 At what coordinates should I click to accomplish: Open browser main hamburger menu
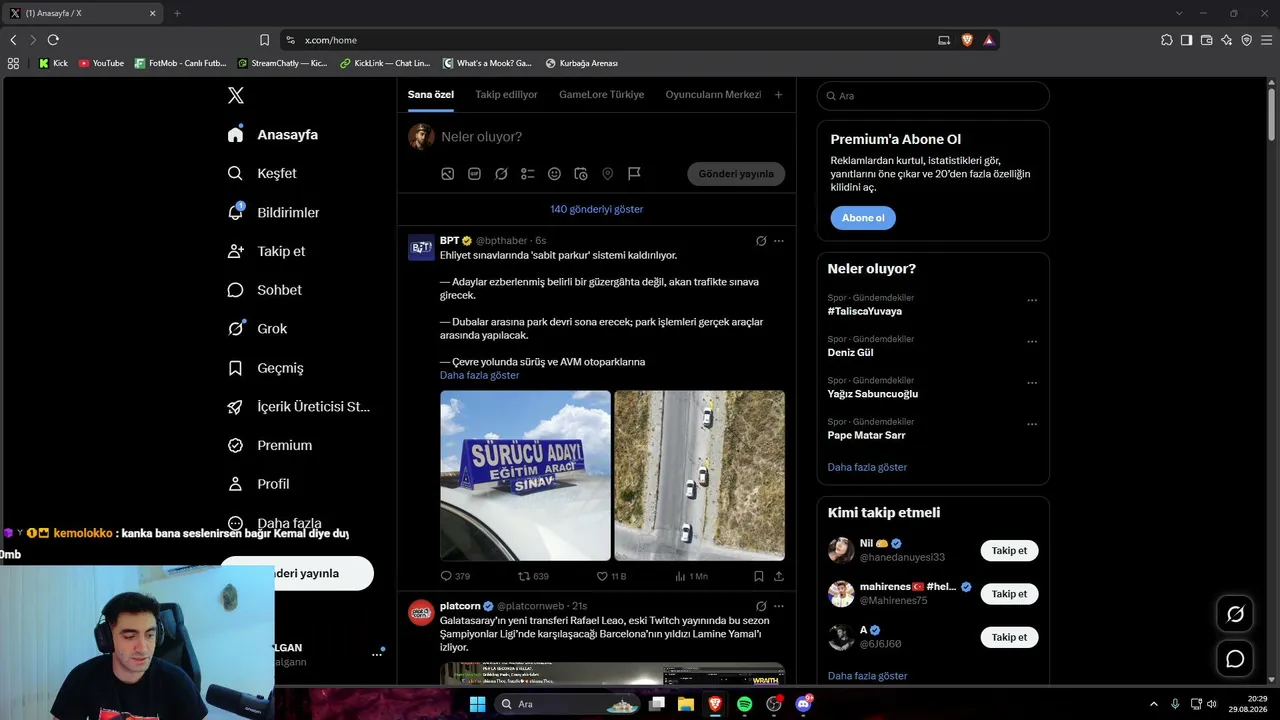pos(1267,40)
